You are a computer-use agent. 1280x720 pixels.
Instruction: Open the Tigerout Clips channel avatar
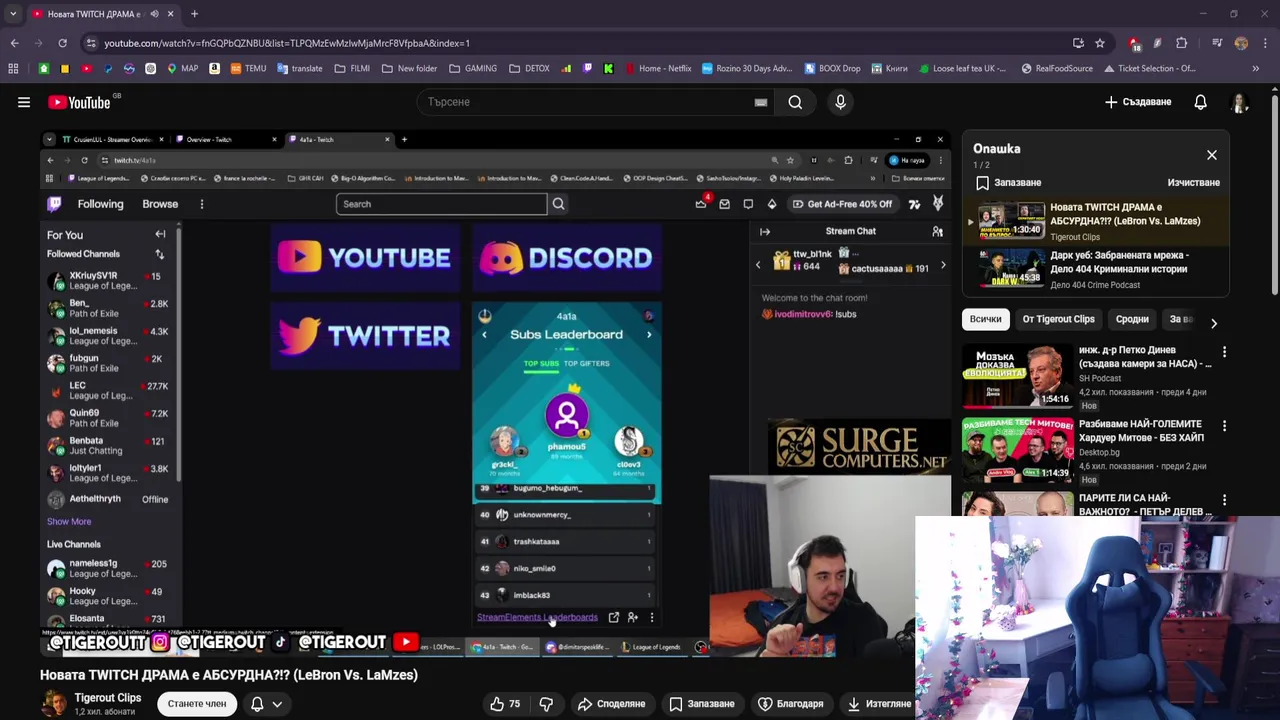pyautogui.click(x=53, y=703)
